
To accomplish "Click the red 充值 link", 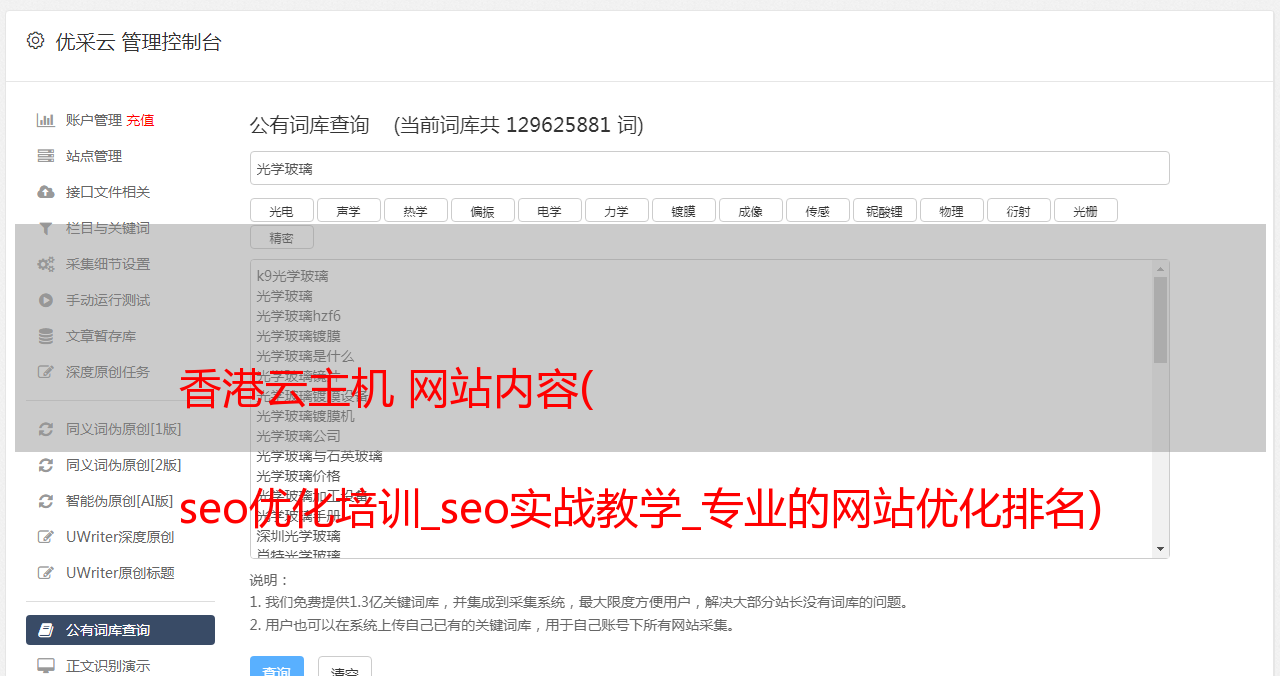I will pyautogui.click(x=140, y=120).
